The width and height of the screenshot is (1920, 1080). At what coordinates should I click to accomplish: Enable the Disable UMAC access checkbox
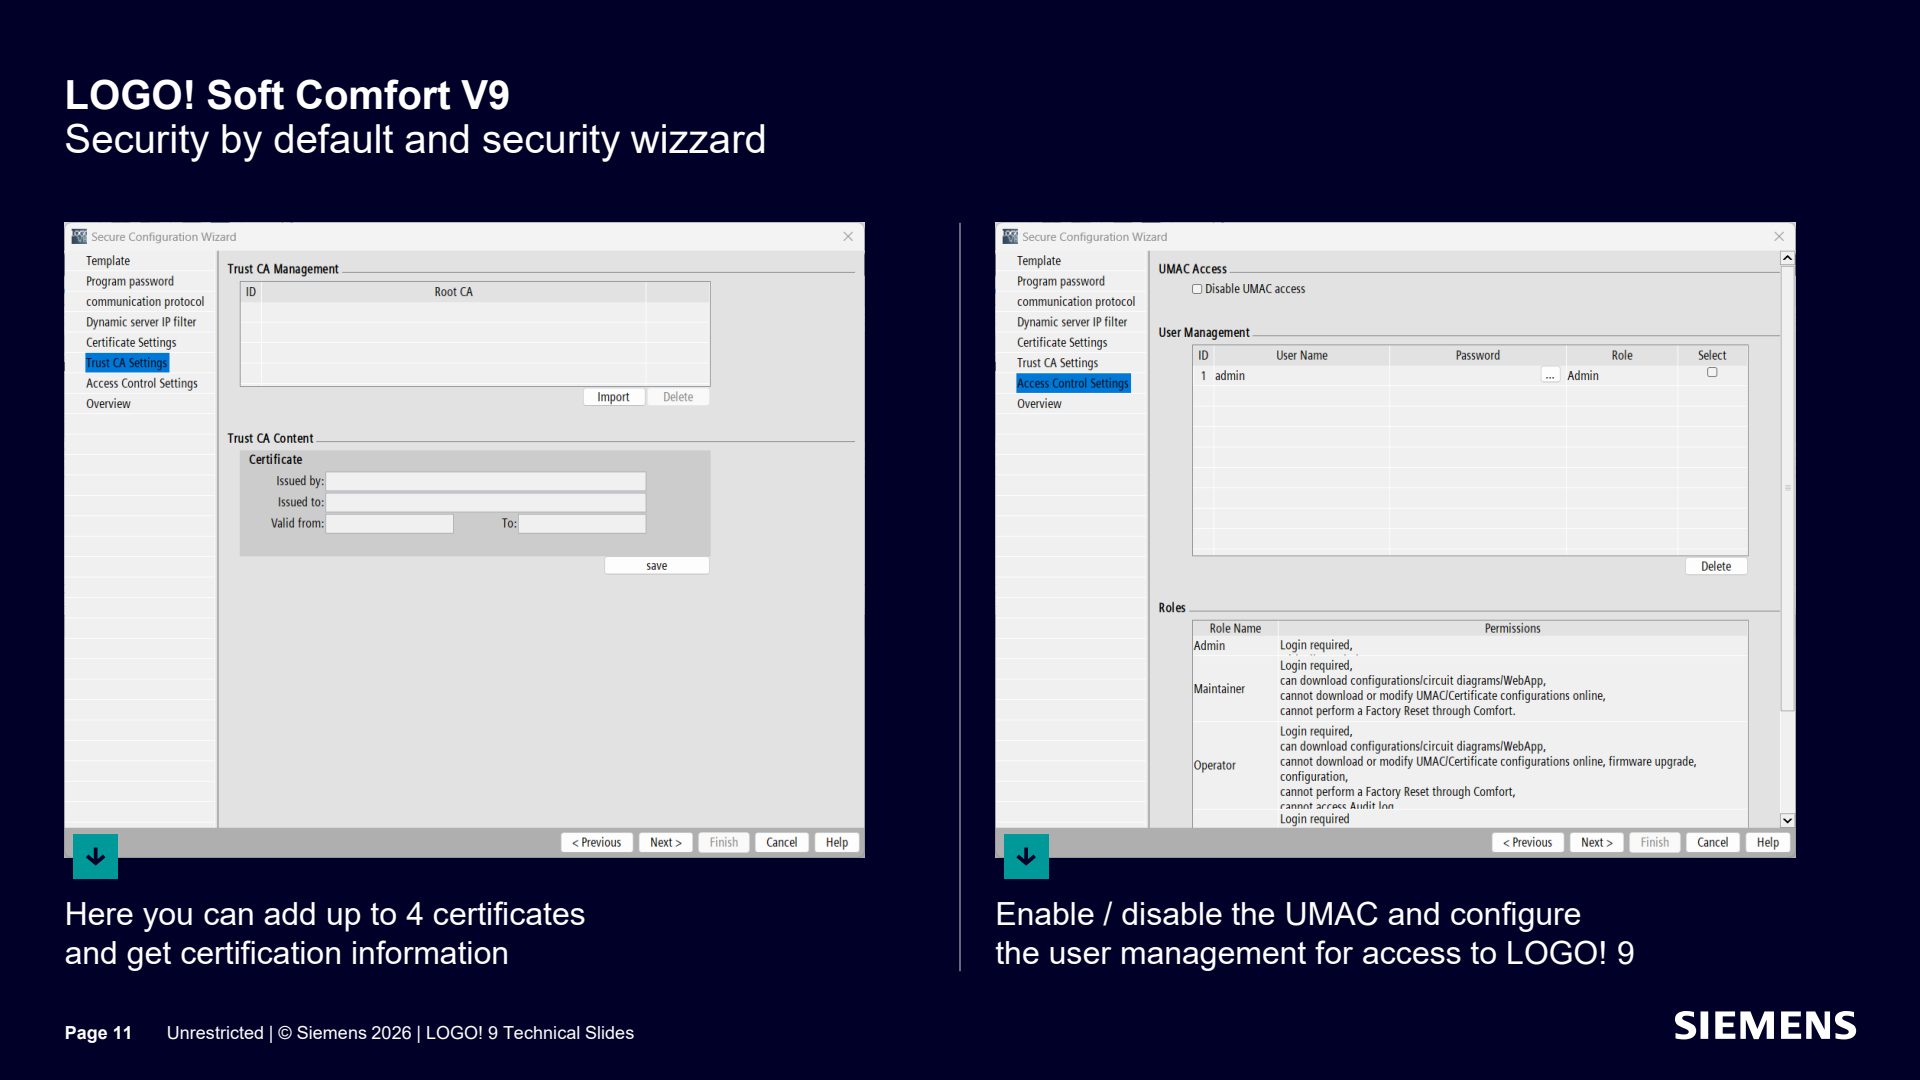[x=1197, y=289]
